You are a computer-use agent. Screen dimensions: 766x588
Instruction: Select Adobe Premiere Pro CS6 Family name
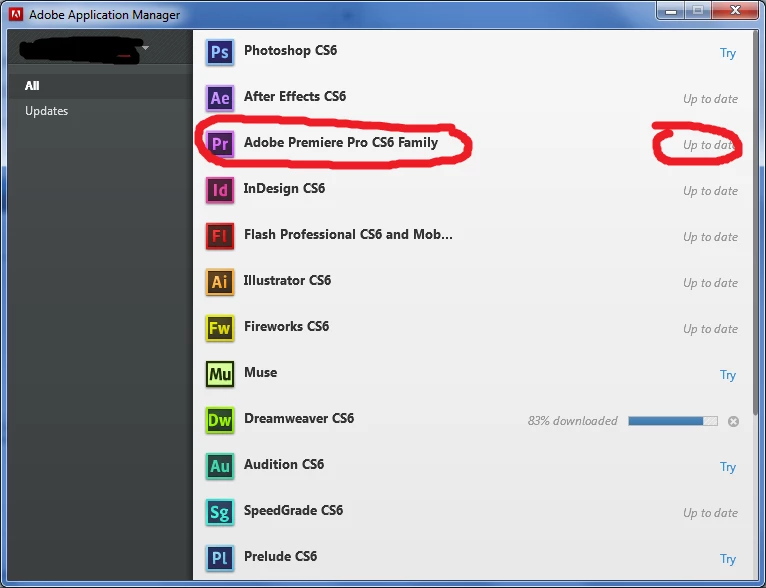pyautogui.click(x=340, y=142)
